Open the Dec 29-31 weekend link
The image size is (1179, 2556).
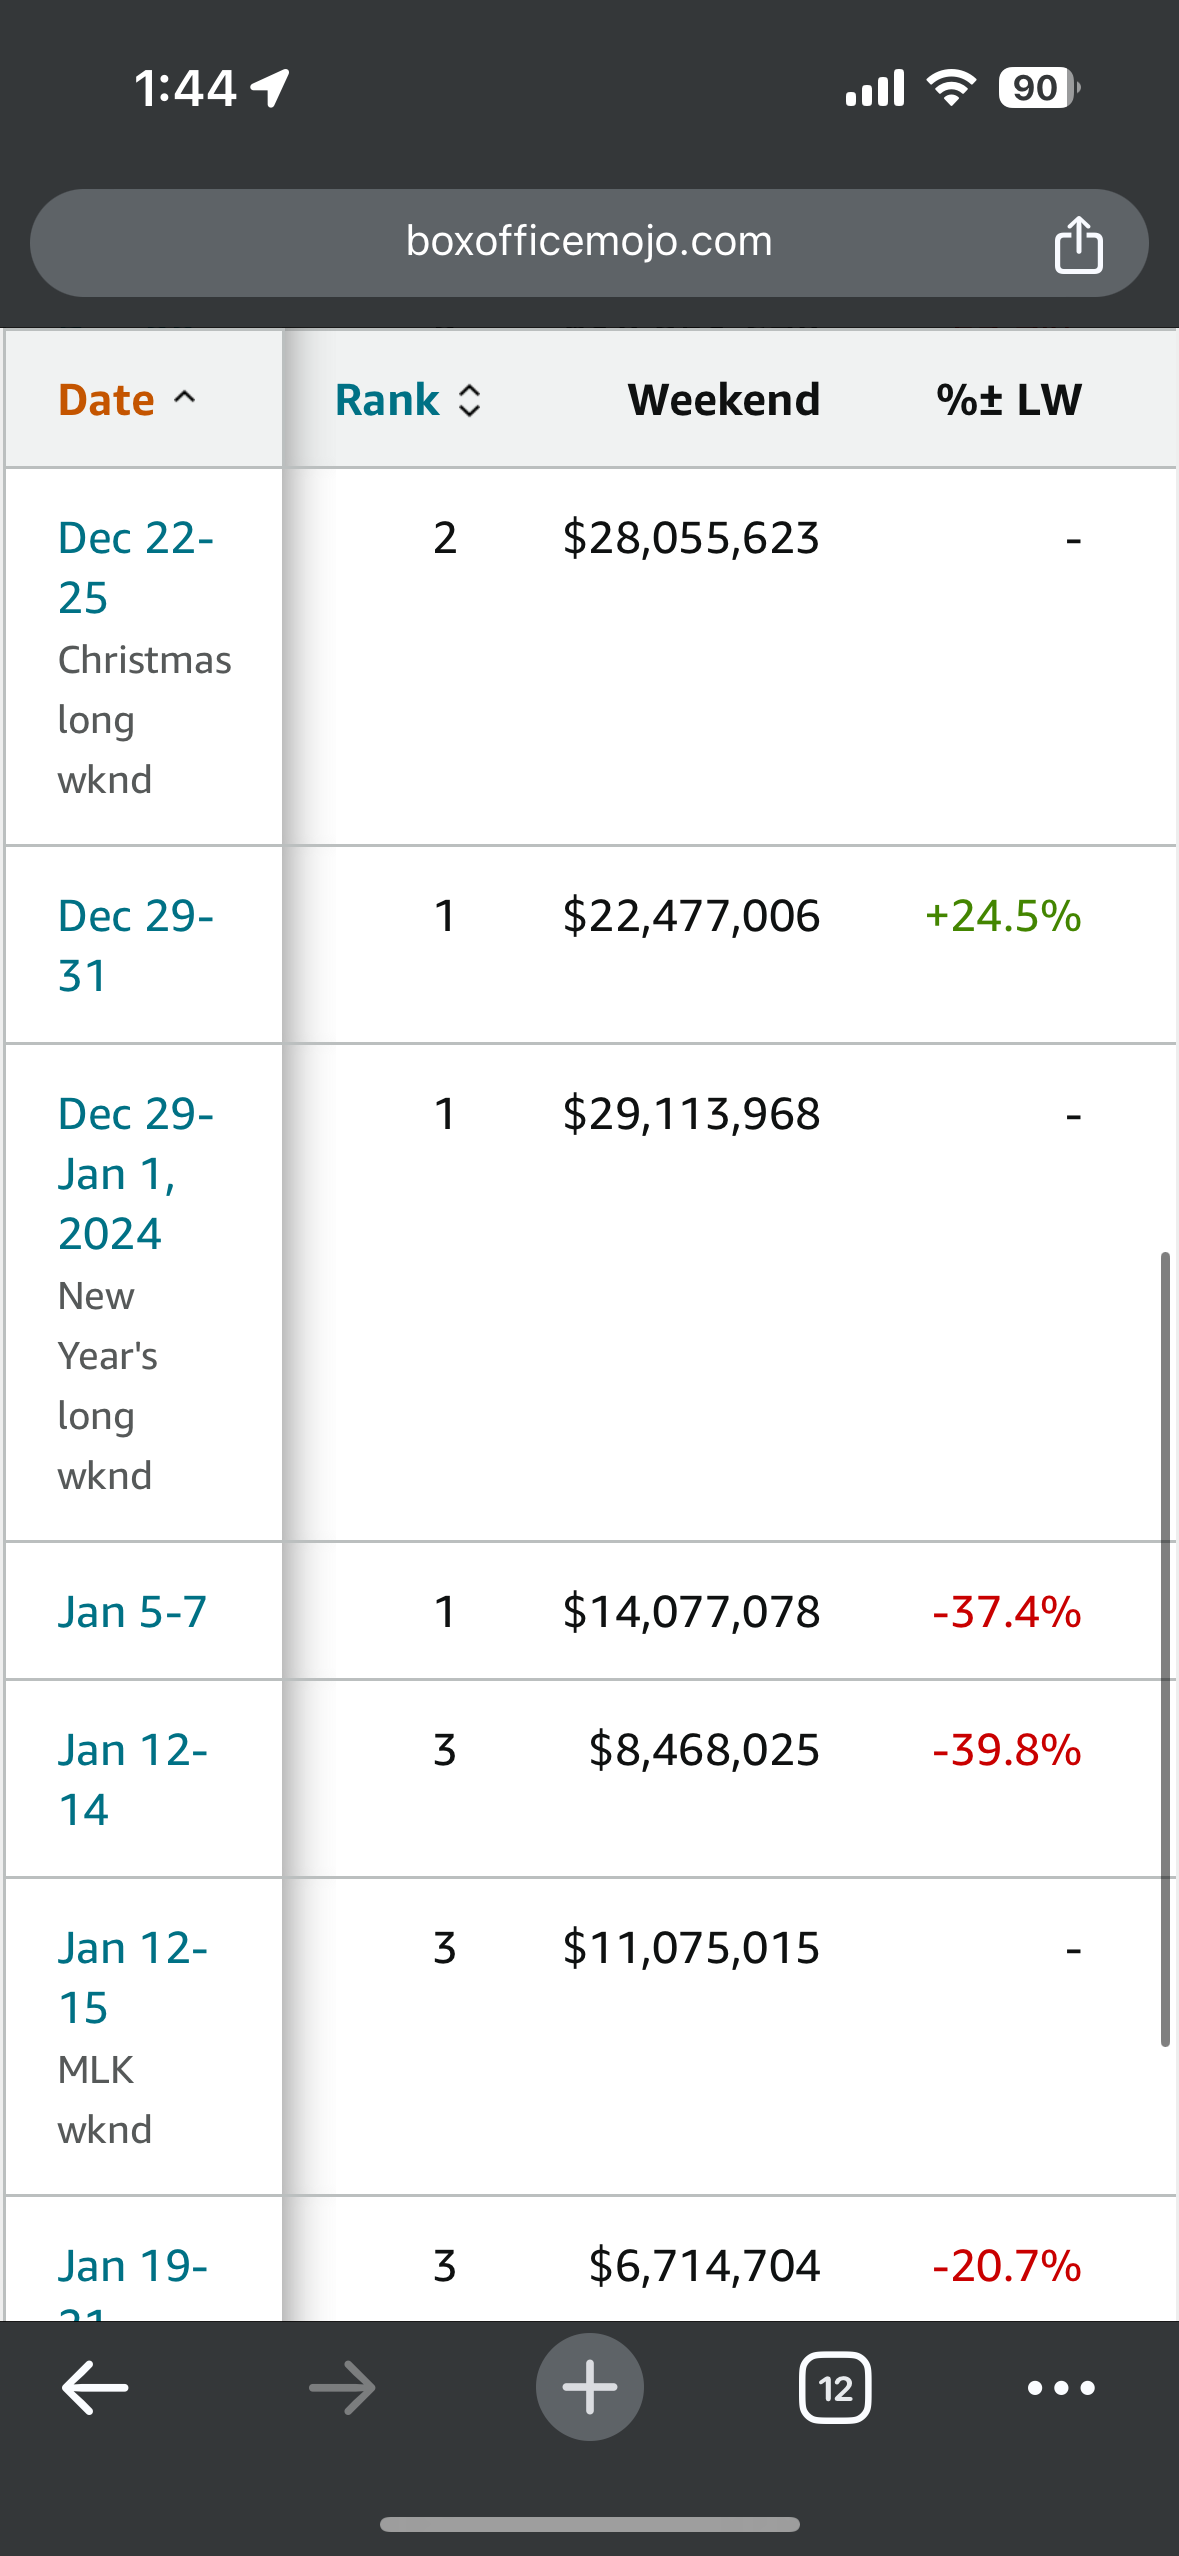point(135,945)
